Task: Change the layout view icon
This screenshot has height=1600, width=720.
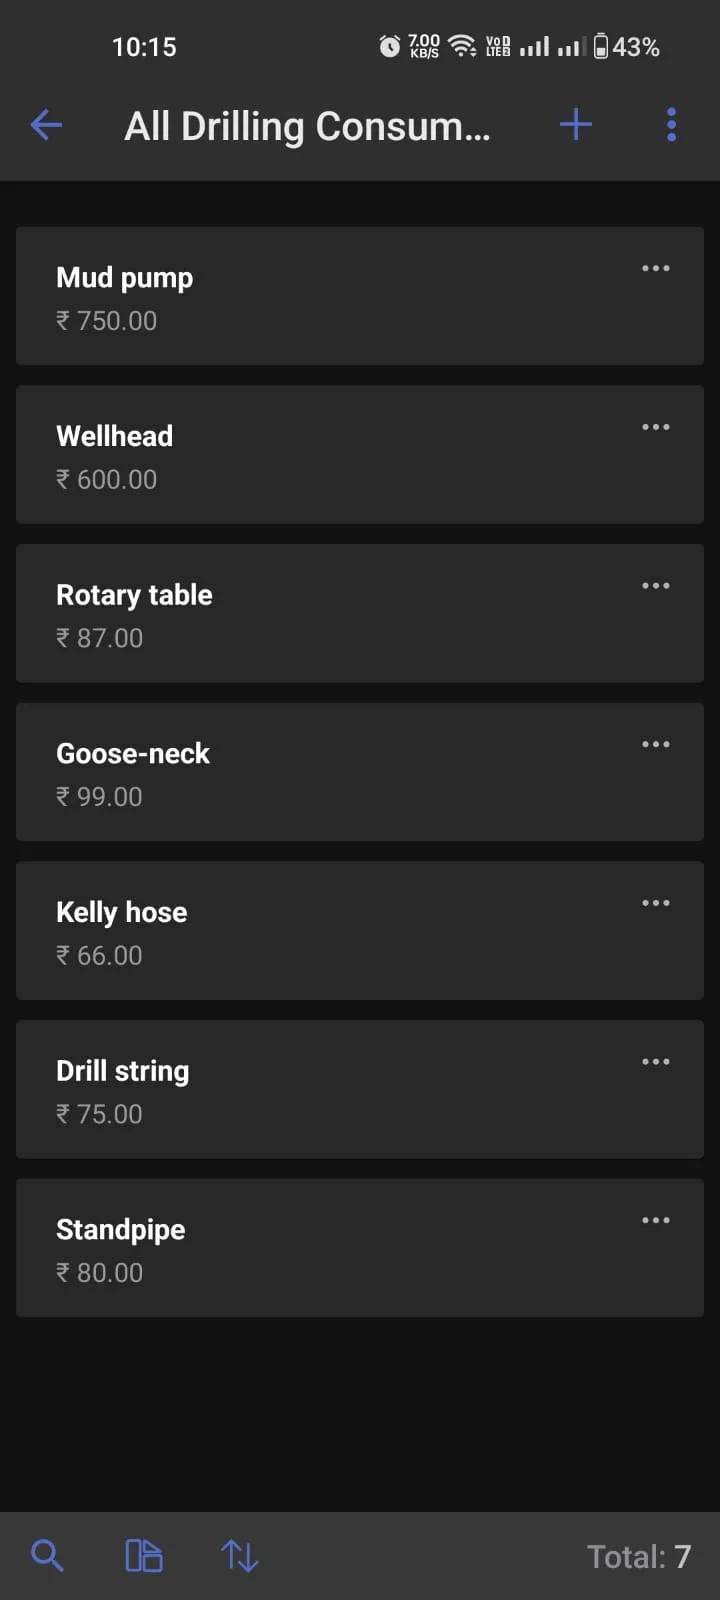Action: pyautogui.click(x=144, y=1556)
